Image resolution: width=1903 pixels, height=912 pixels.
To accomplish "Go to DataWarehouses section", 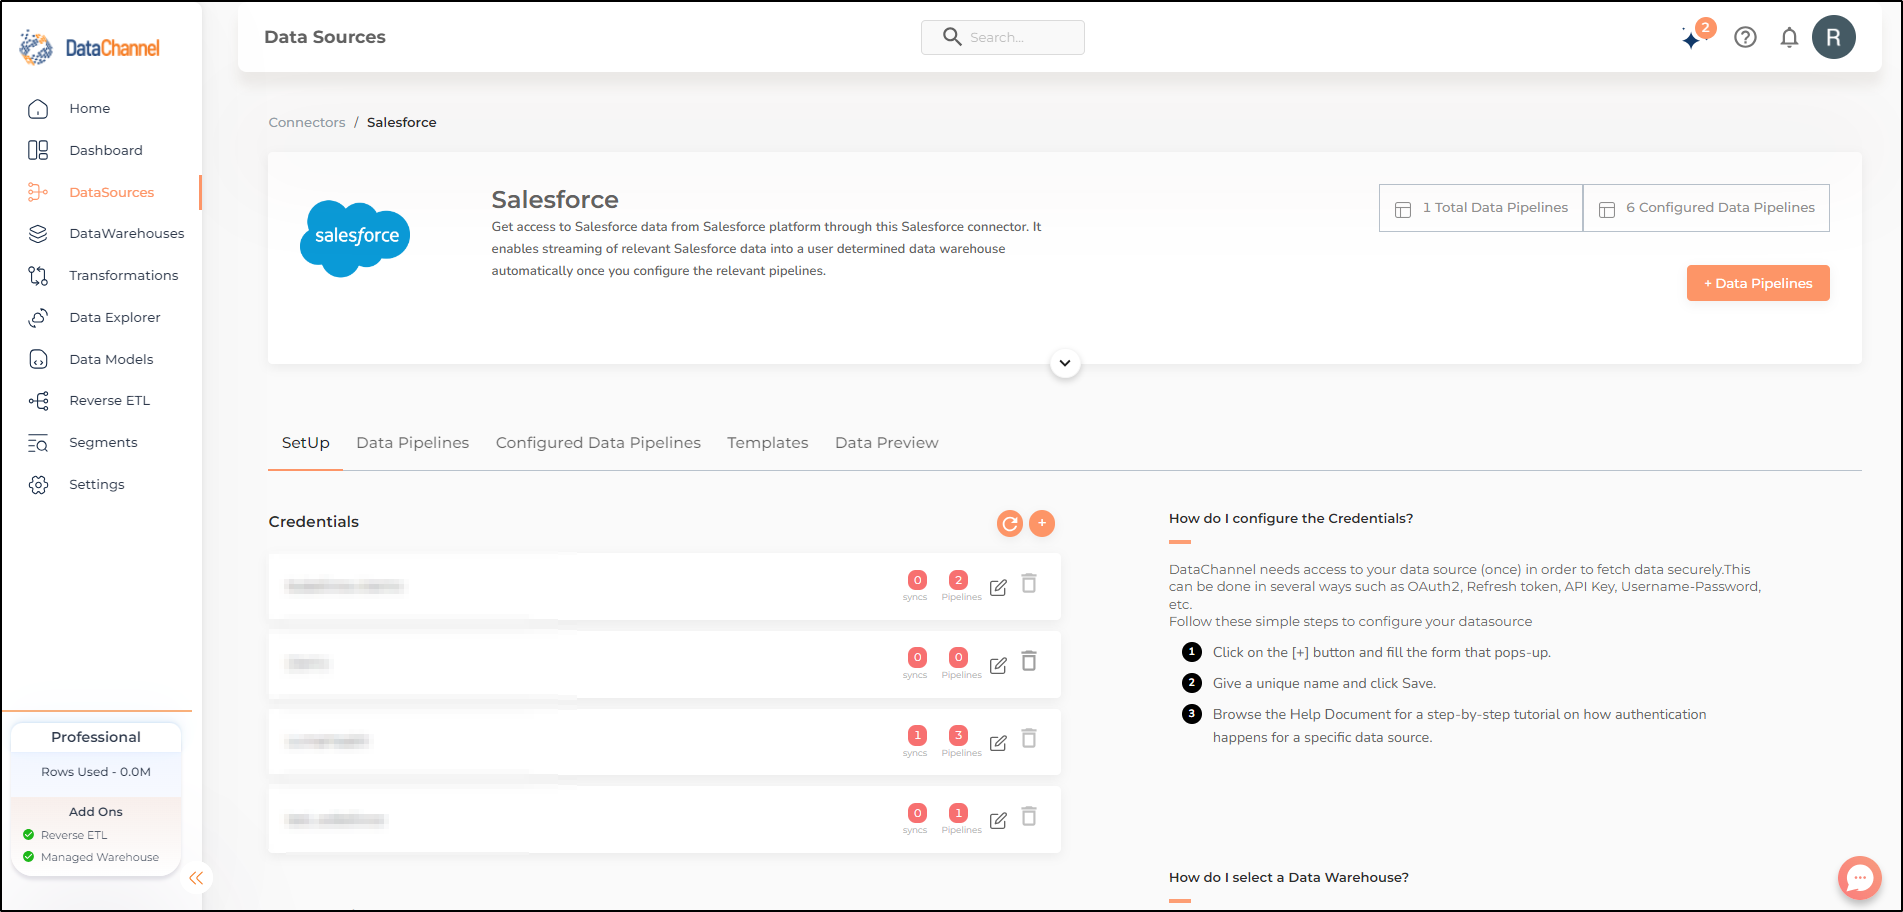I will 126,233.
